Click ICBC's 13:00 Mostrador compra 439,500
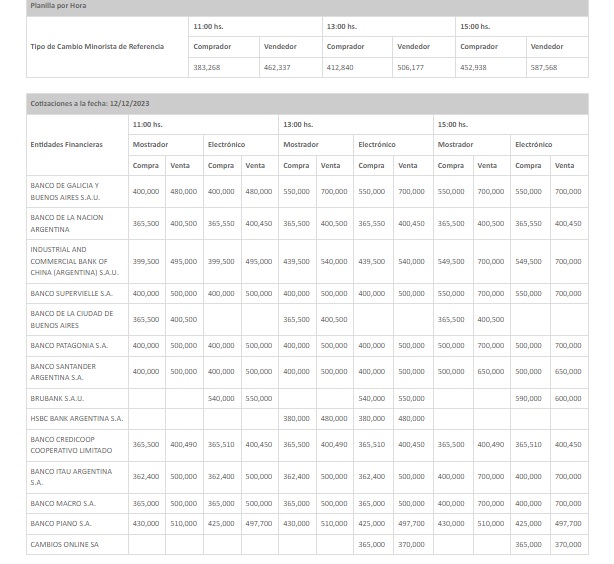 click(x=296, y=261)
